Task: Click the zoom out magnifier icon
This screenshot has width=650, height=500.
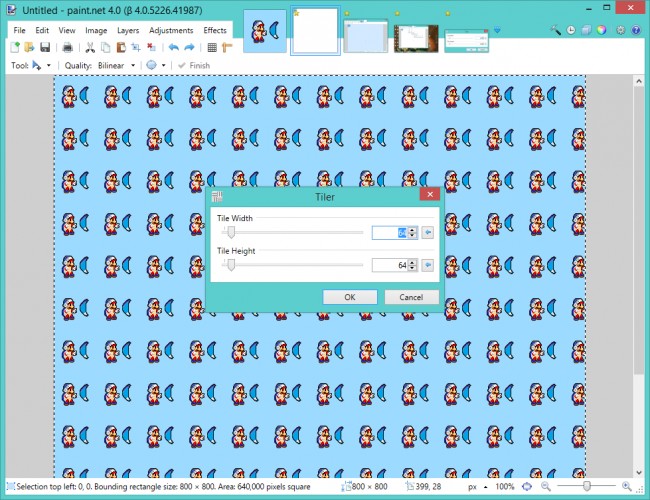Action: pyautogui.click(x=546, y=486)
